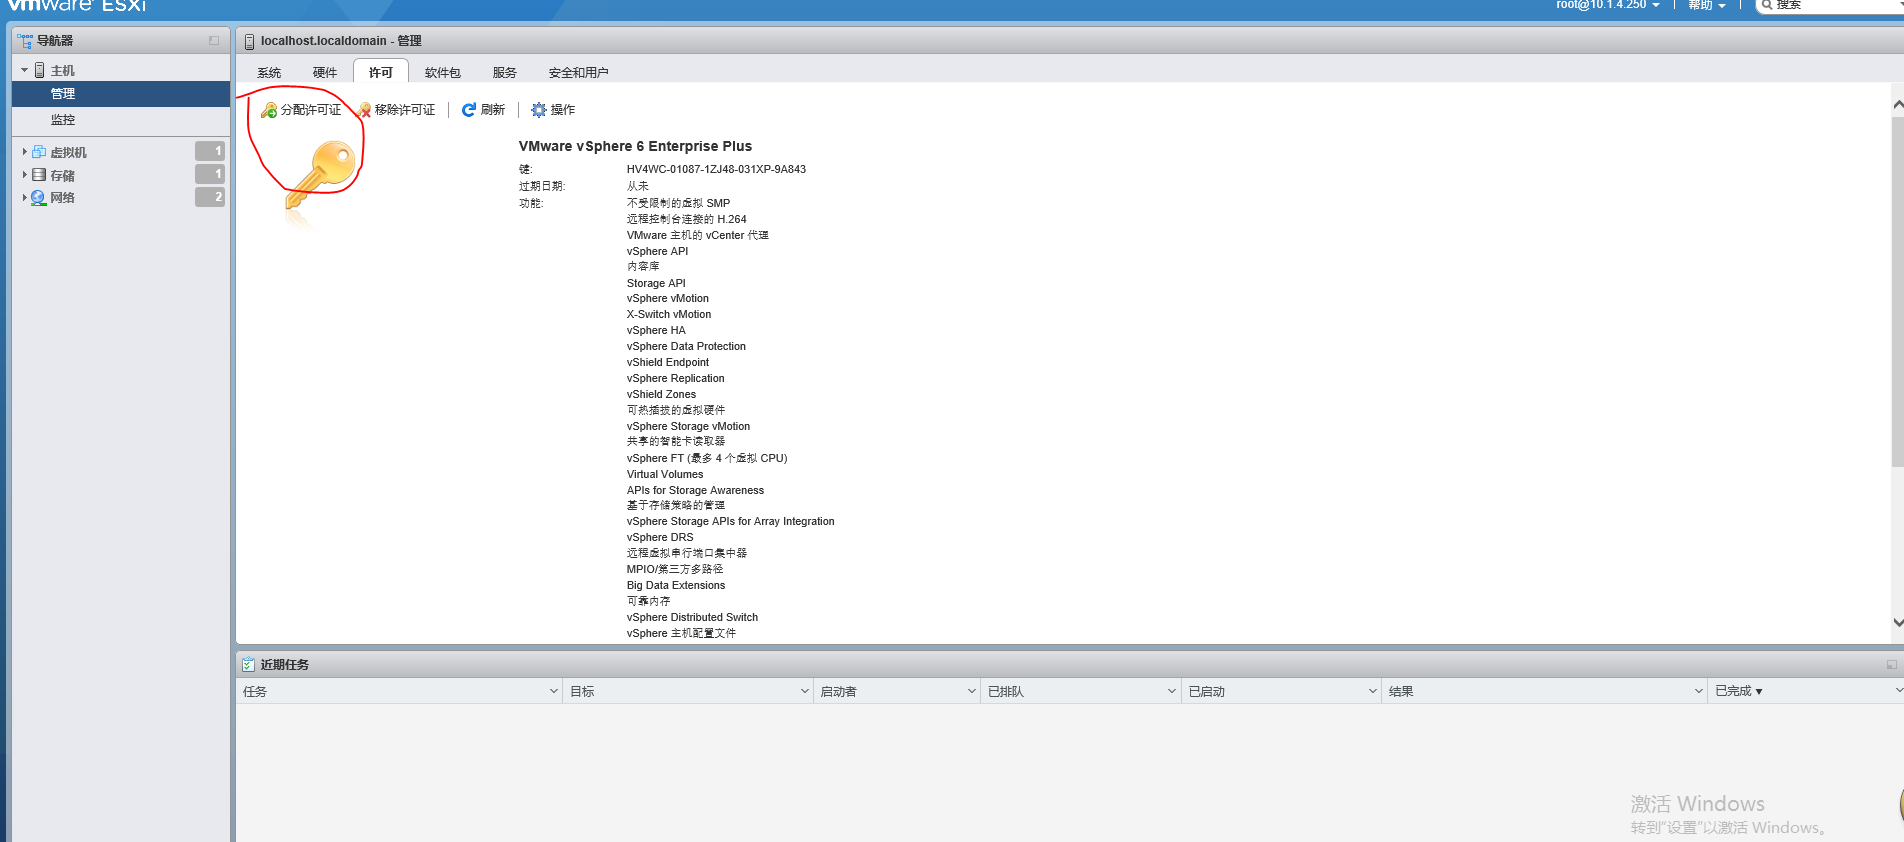Expand the Virtual Machines (虚拟机) tree node
Viewport: 1904px width, 842px height.
pos(25,152)
